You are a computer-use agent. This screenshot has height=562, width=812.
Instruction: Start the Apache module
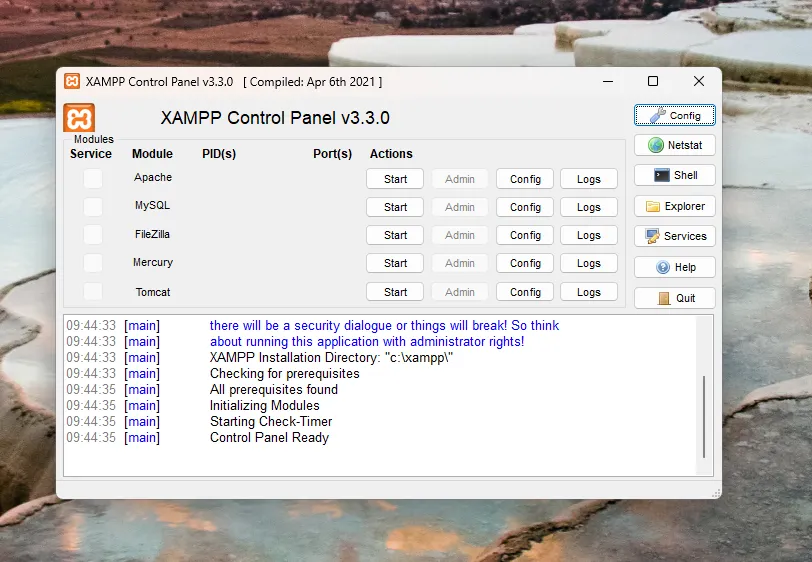coord(395,179)
